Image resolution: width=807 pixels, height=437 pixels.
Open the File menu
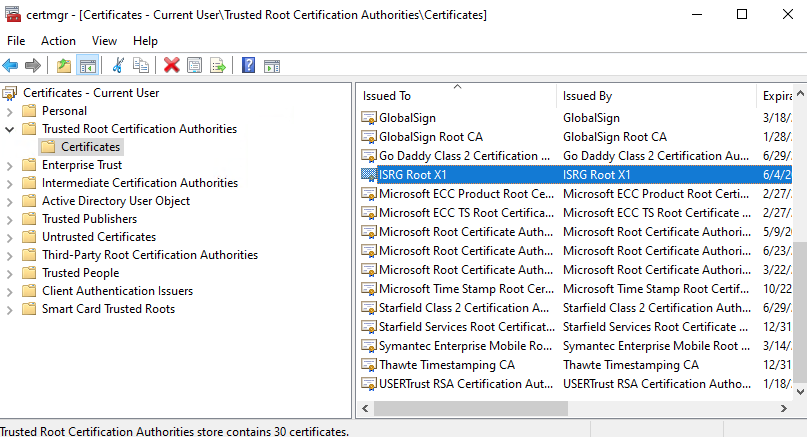tap(16, 41)
